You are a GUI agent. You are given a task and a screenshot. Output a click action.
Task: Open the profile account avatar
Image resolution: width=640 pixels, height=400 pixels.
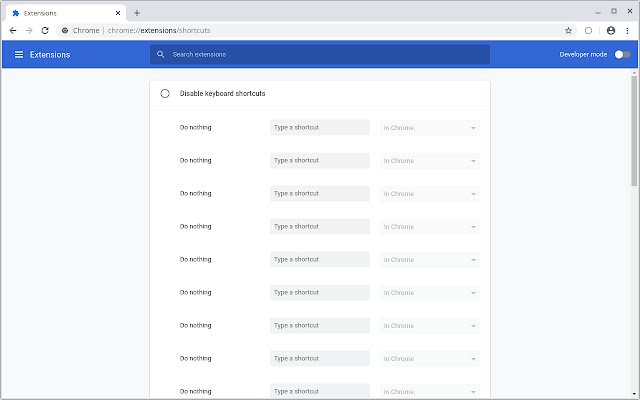pos(611,31)
